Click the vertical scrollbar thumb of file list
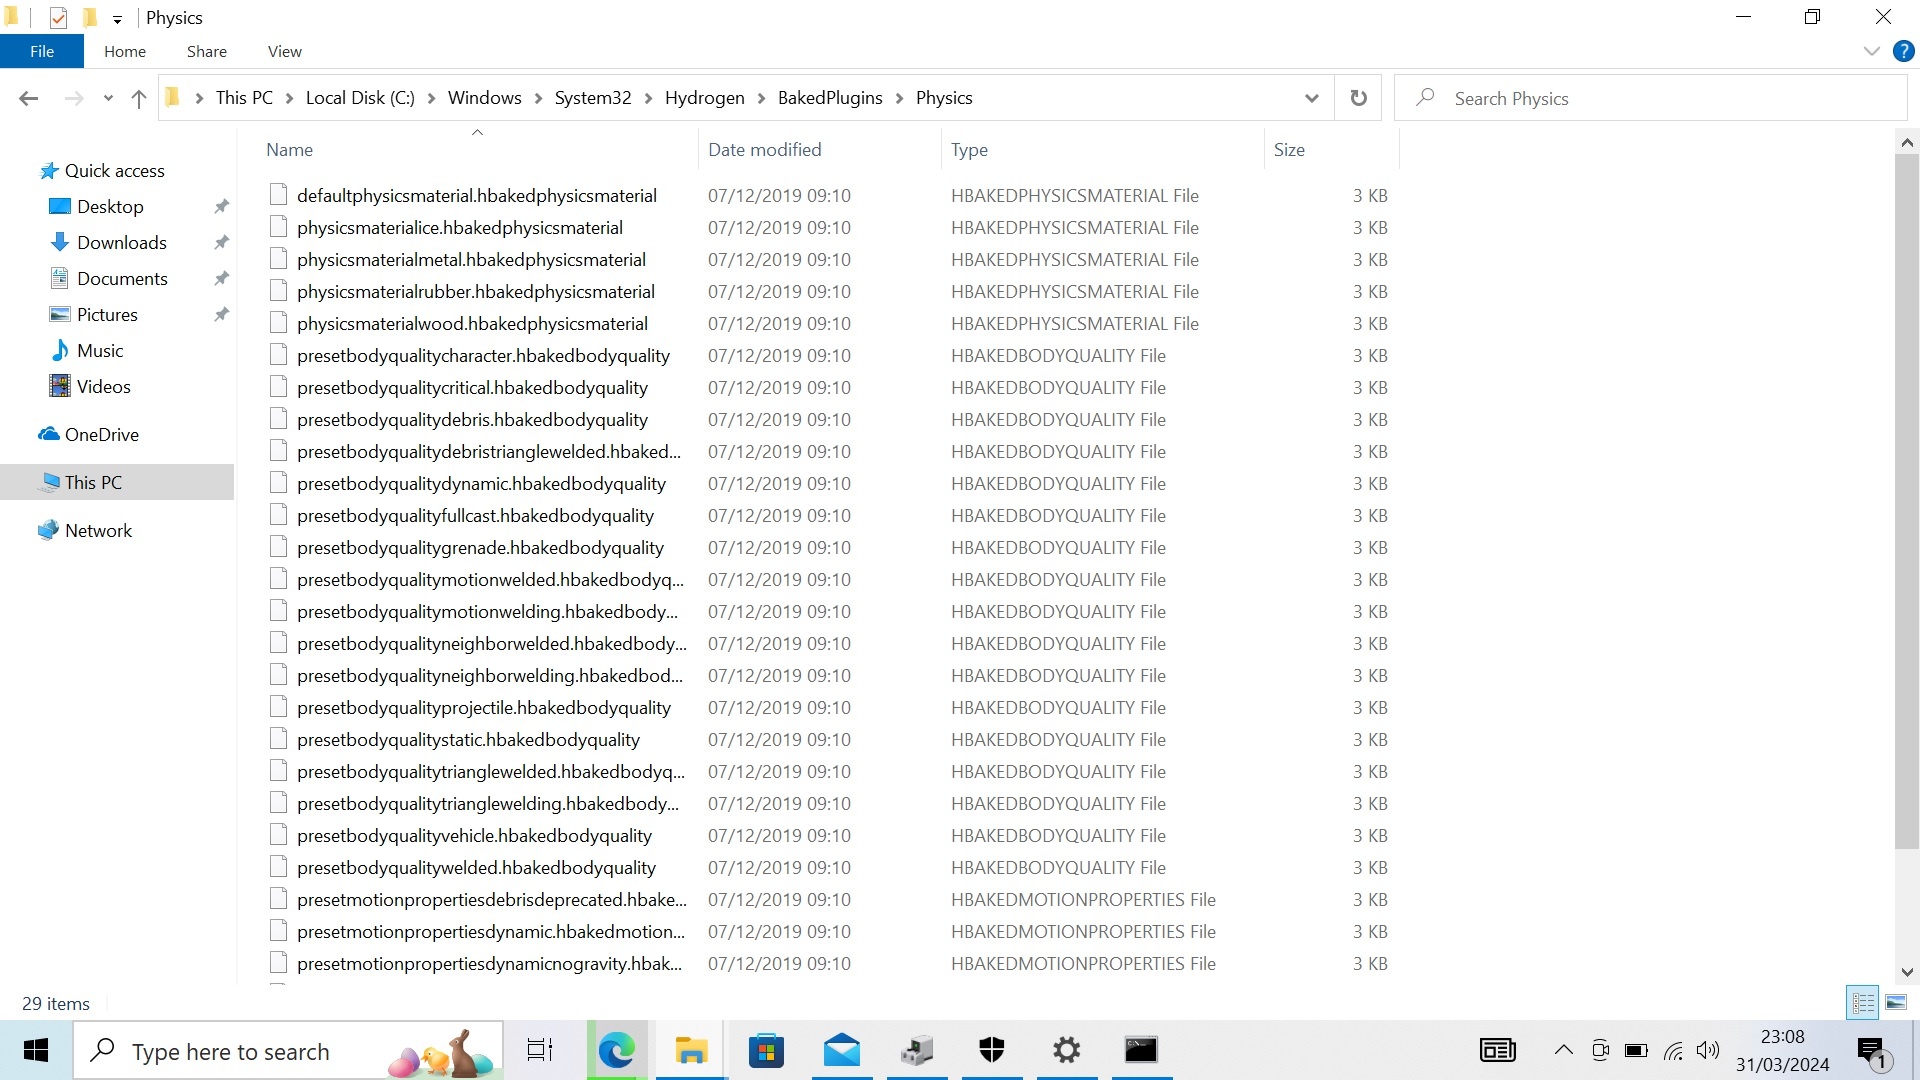Viewport: 1920px width, 1080px height. 1907,500
